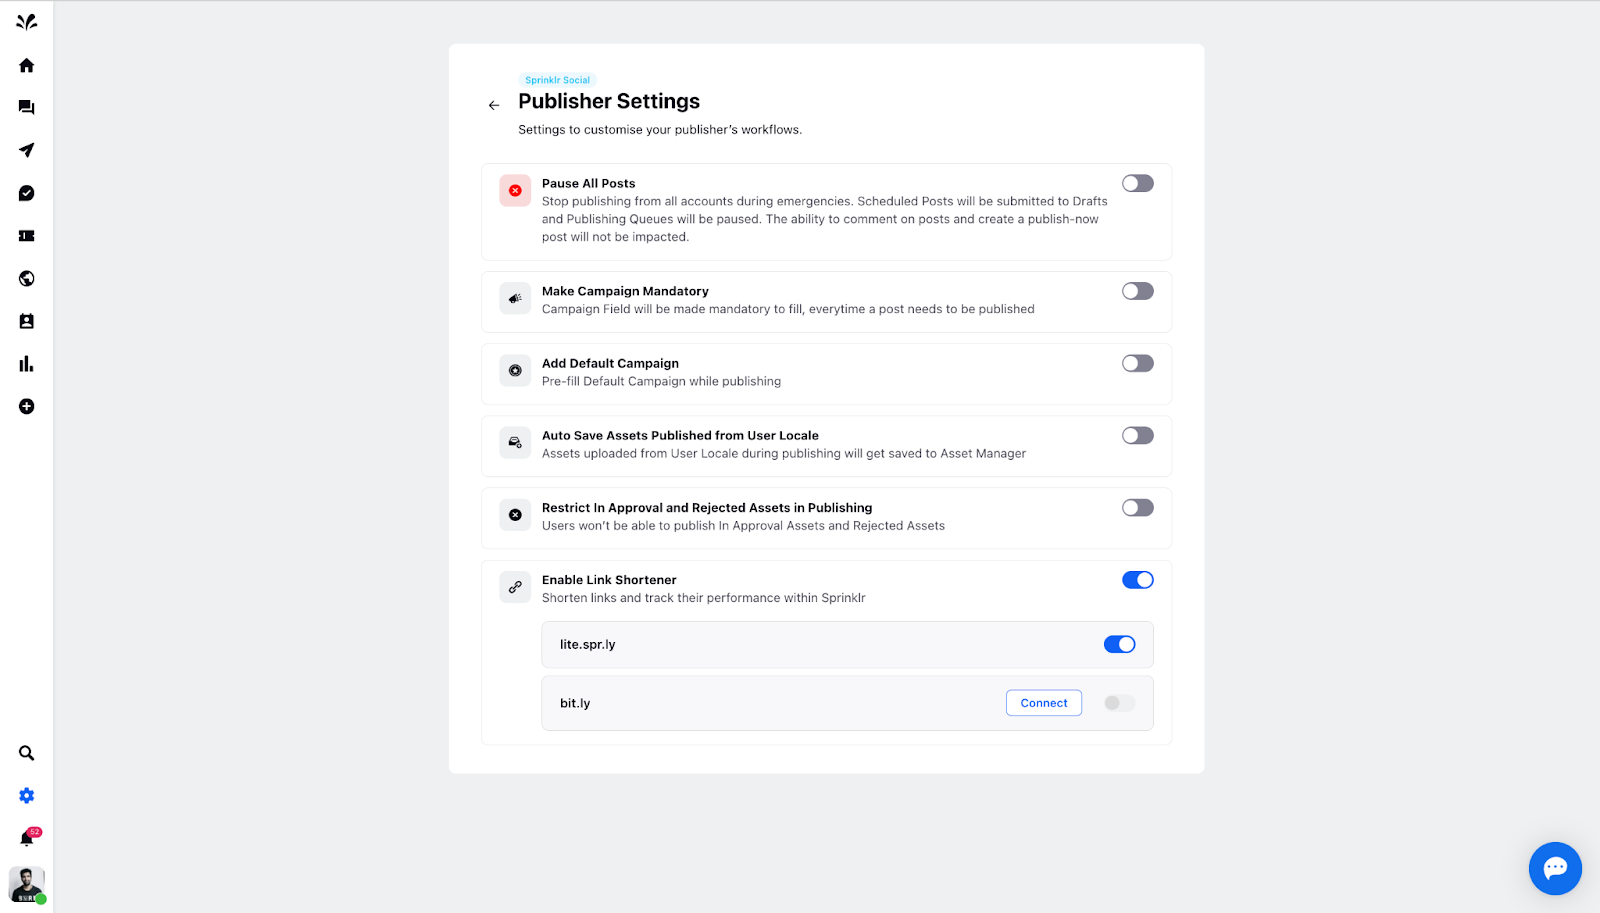Open the live chat bubble button
The width and height of the screenshot is (1600, 913).
1555,868
